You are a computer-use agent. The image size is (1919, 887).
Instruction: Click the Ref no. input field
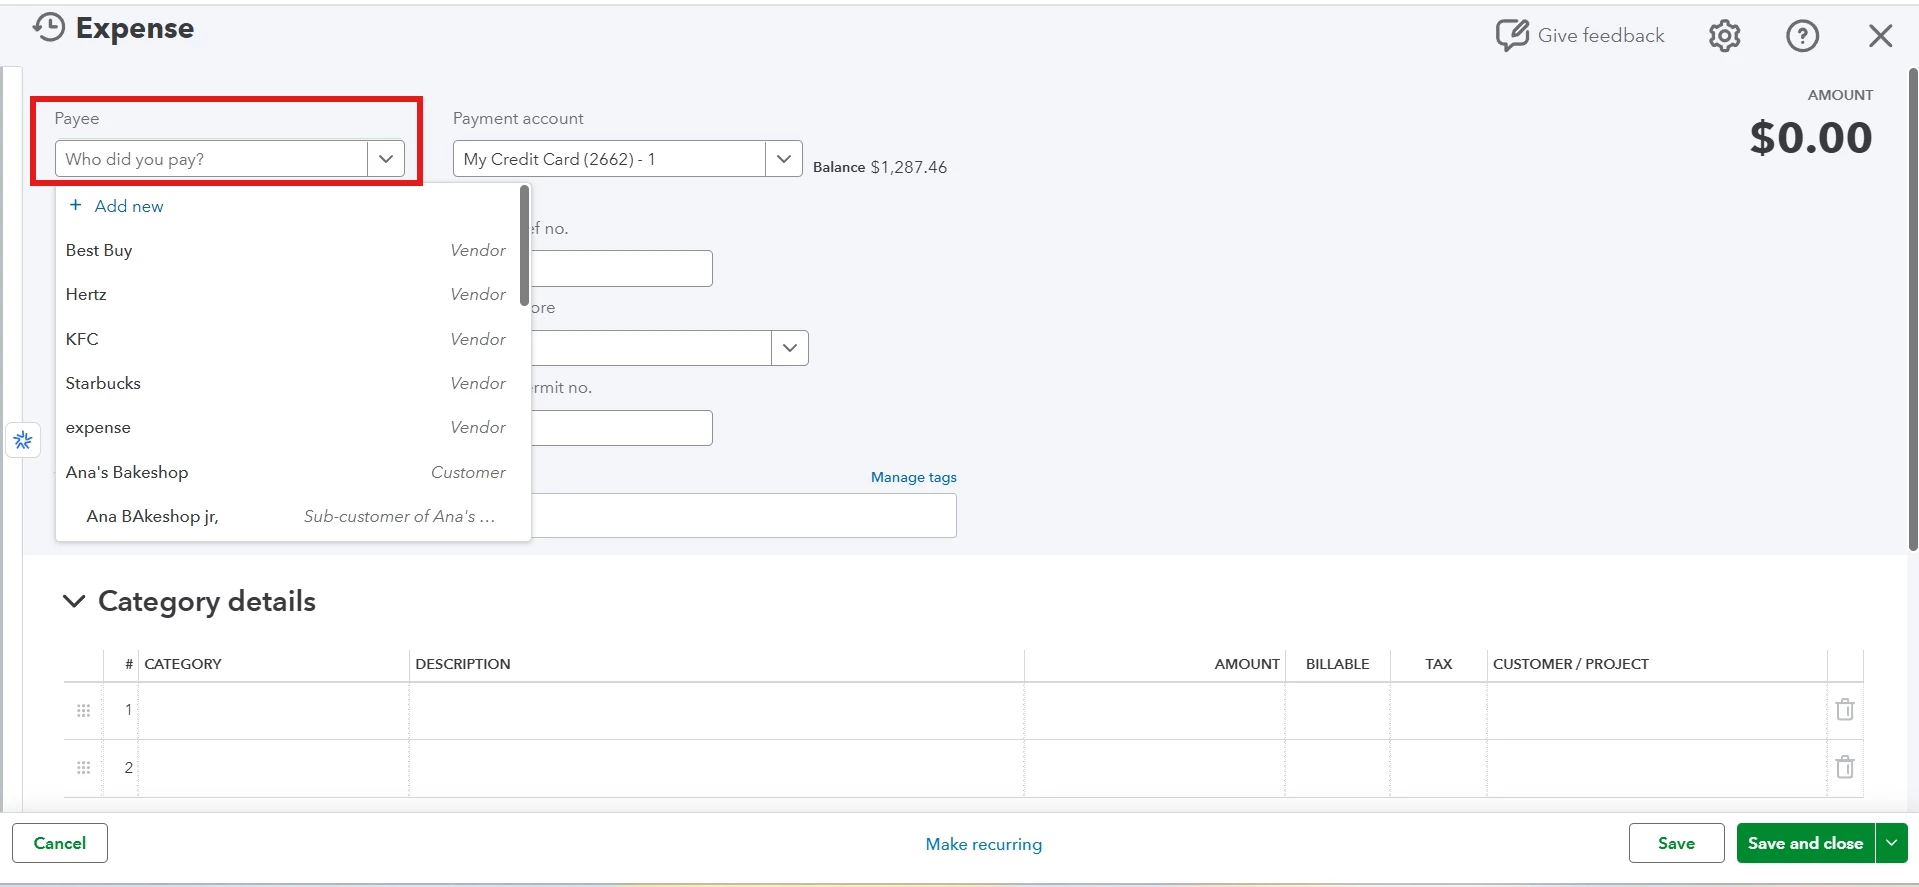click(x=622, y=268)
